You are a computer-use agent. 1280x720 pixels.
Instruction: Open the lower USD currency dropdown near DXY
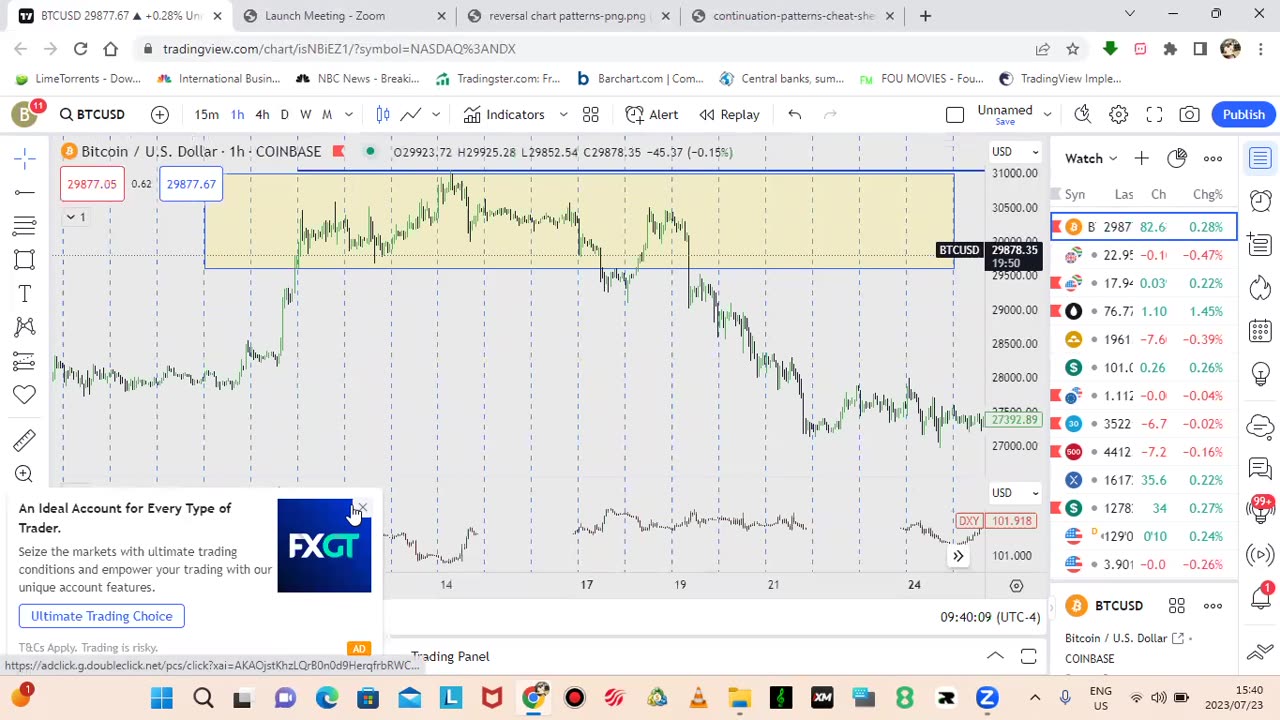[x=1014, y=493]
